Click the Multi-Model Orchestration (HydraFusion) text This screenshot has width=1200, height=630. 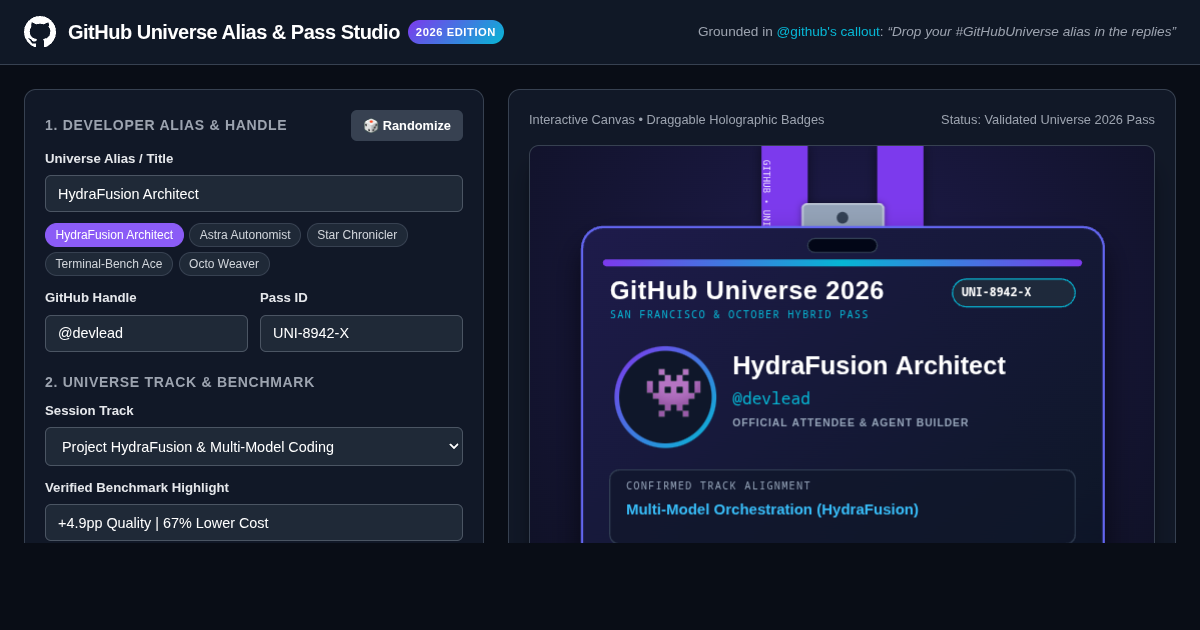coord(772,509)
